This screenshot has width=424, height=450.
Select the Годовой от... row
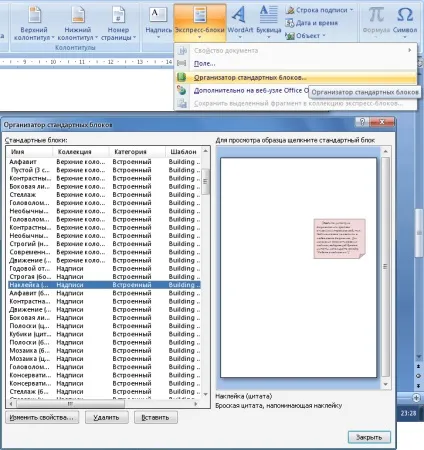[x=104, y=268]
